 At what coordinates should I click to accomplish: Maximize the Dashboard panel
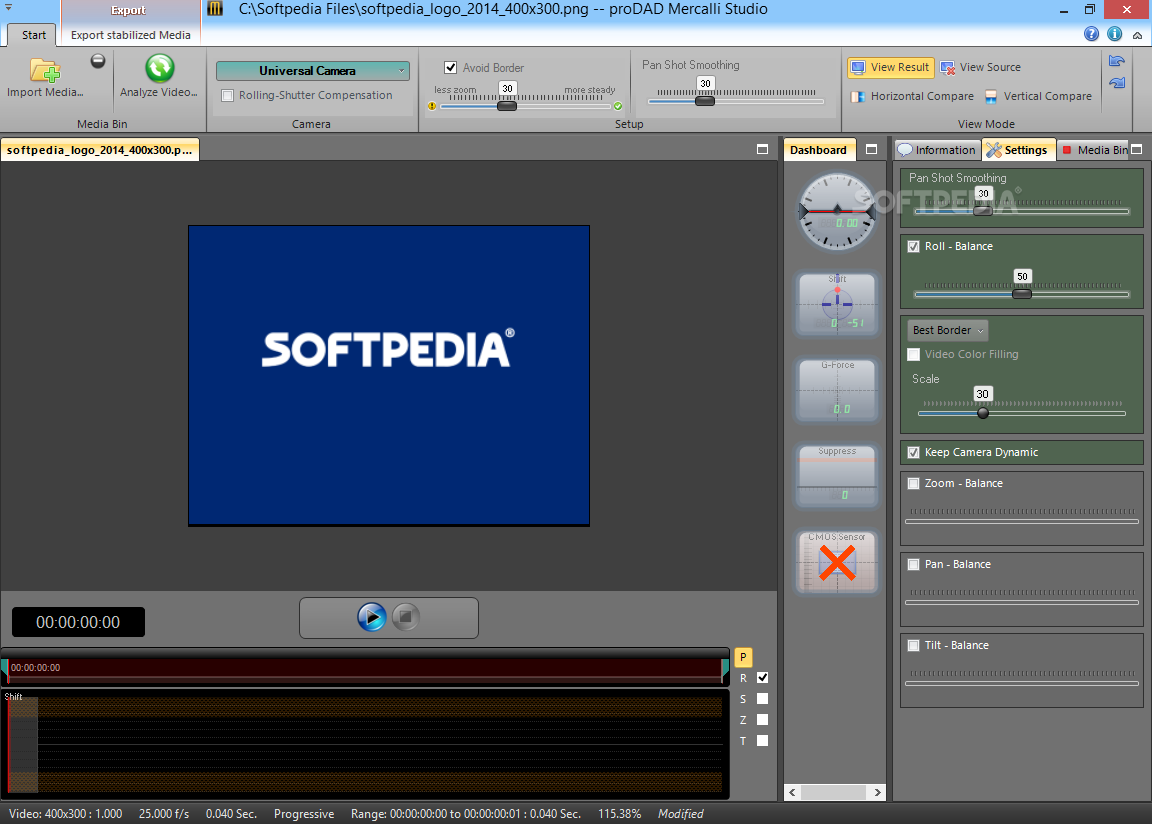pyautogui.click(x=871, y=149)
